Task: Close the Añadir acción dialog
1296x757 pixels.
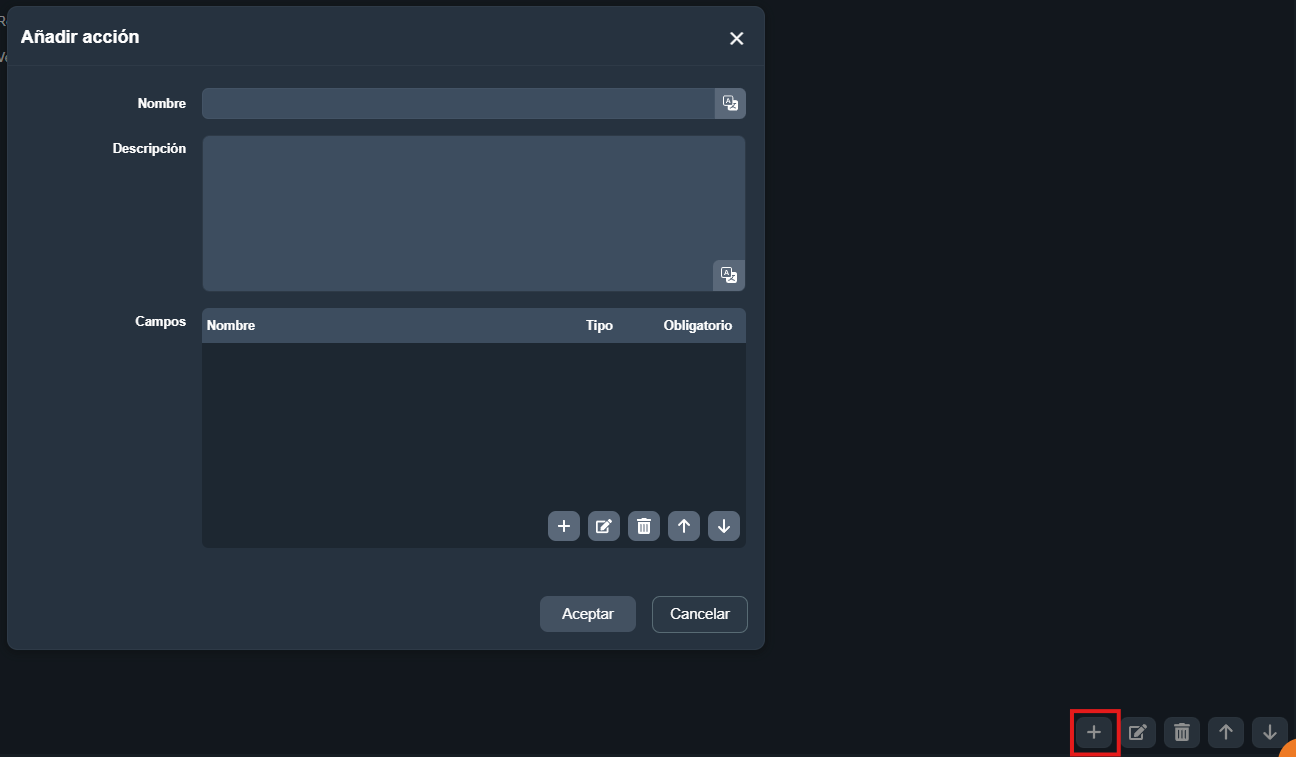Action: (x=737, y=39)
